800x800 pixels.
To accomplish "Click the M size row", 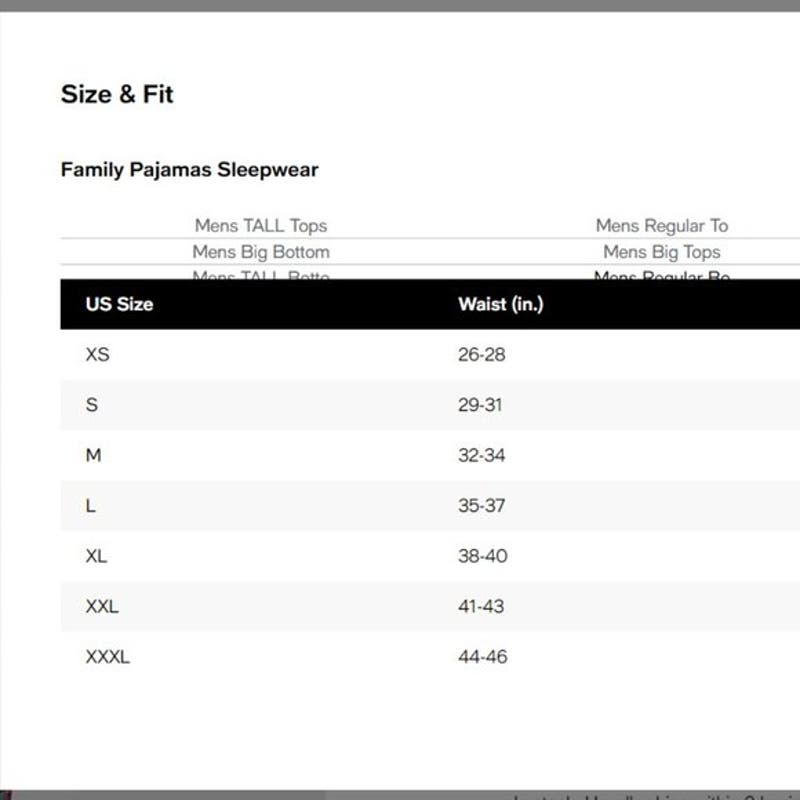I will [x=430, y=455].
